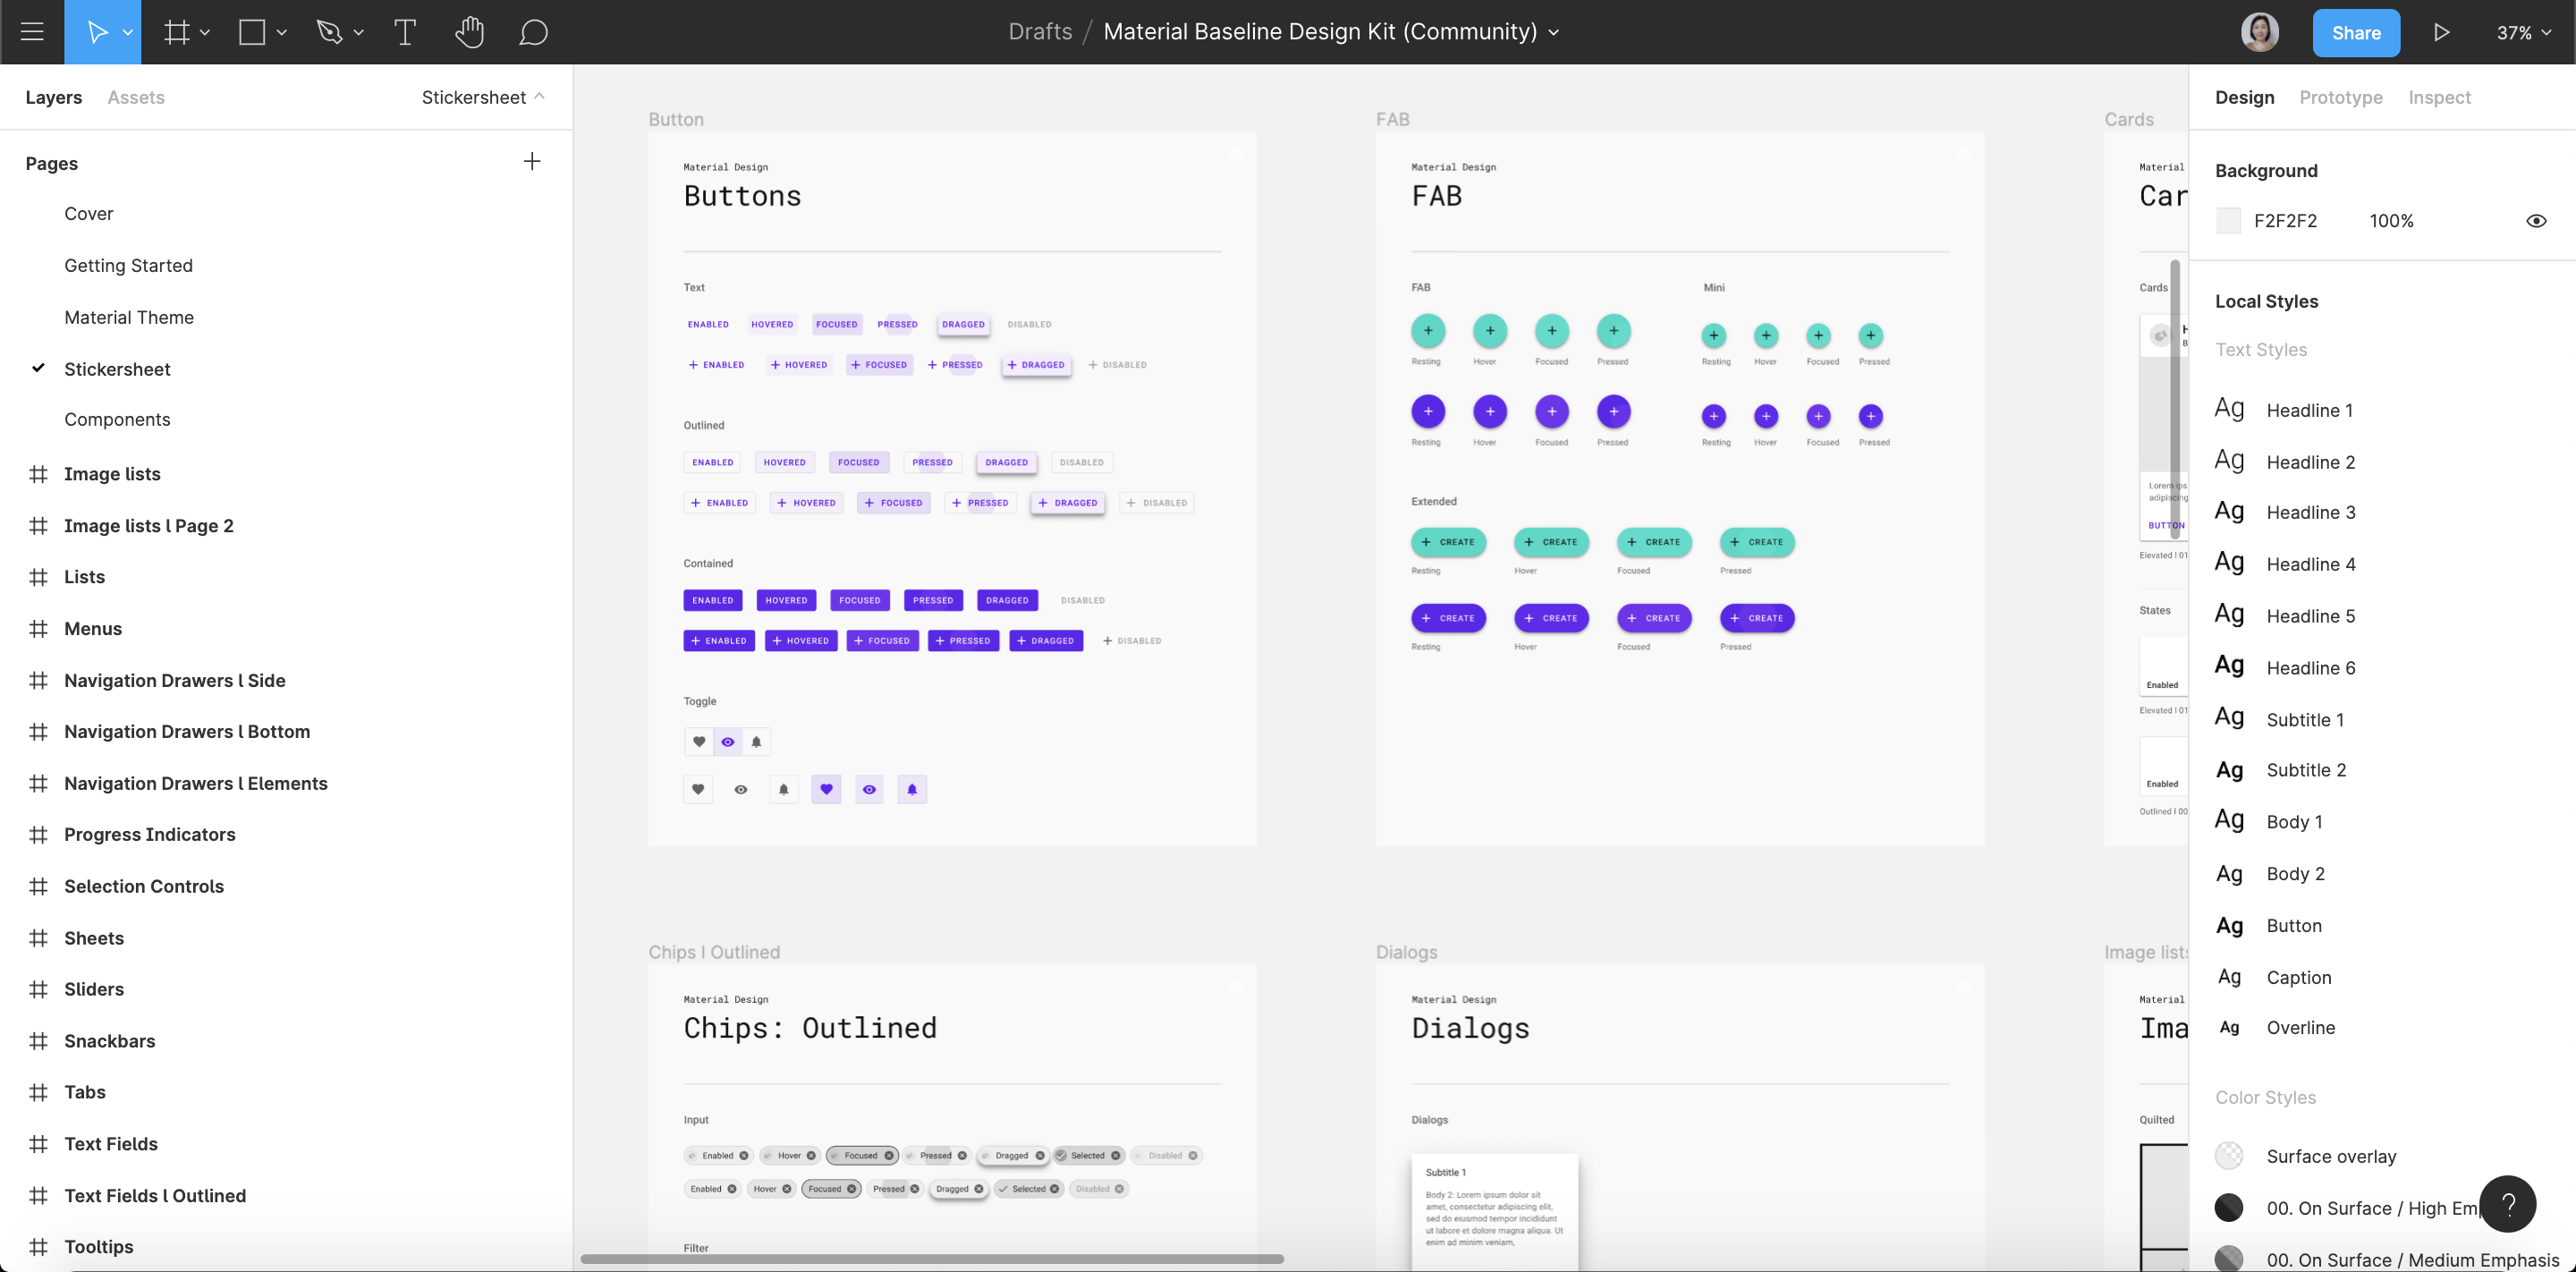Select the Rectangle shape tool

pyautogui.click(x=252, y=32)
